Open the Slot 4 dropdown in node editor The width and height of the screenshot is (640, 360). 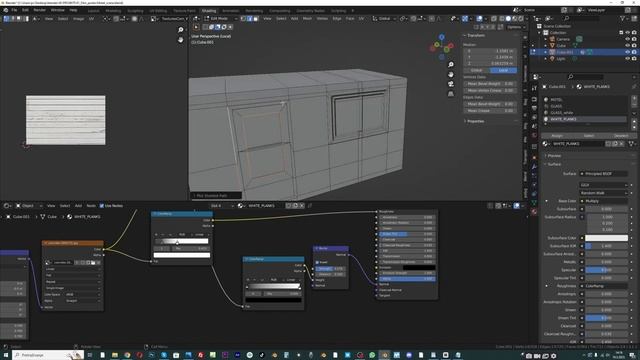click(222, 206)
